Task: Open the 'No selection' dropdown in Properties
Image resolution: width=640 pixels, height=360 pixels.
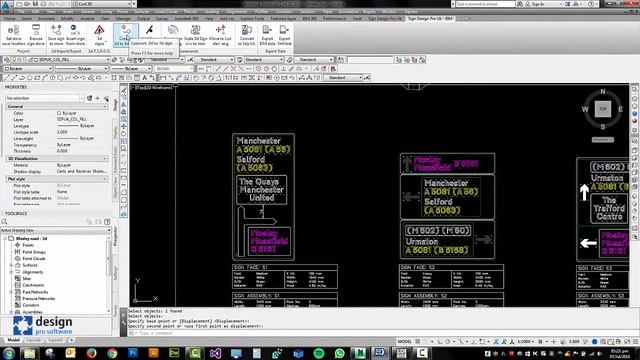Action: click(44, 98)
